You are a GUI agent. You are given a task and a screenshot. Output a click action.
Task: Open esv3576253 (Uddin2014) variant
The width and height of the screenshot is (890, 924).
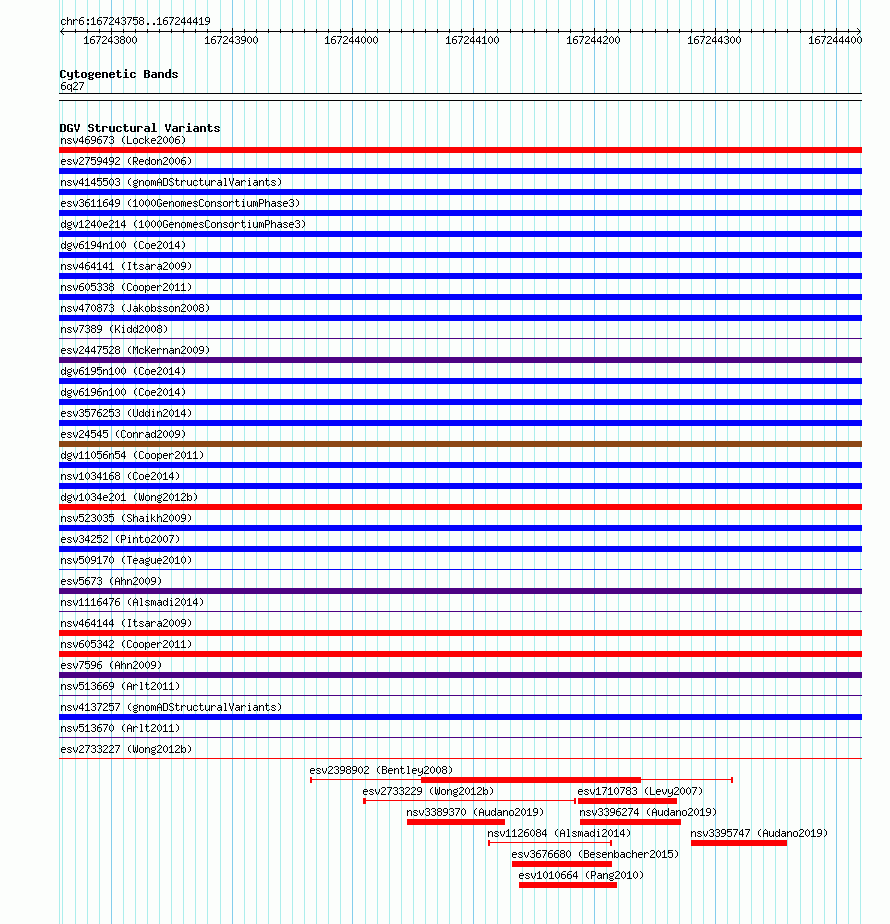click(x=126, y=413)
